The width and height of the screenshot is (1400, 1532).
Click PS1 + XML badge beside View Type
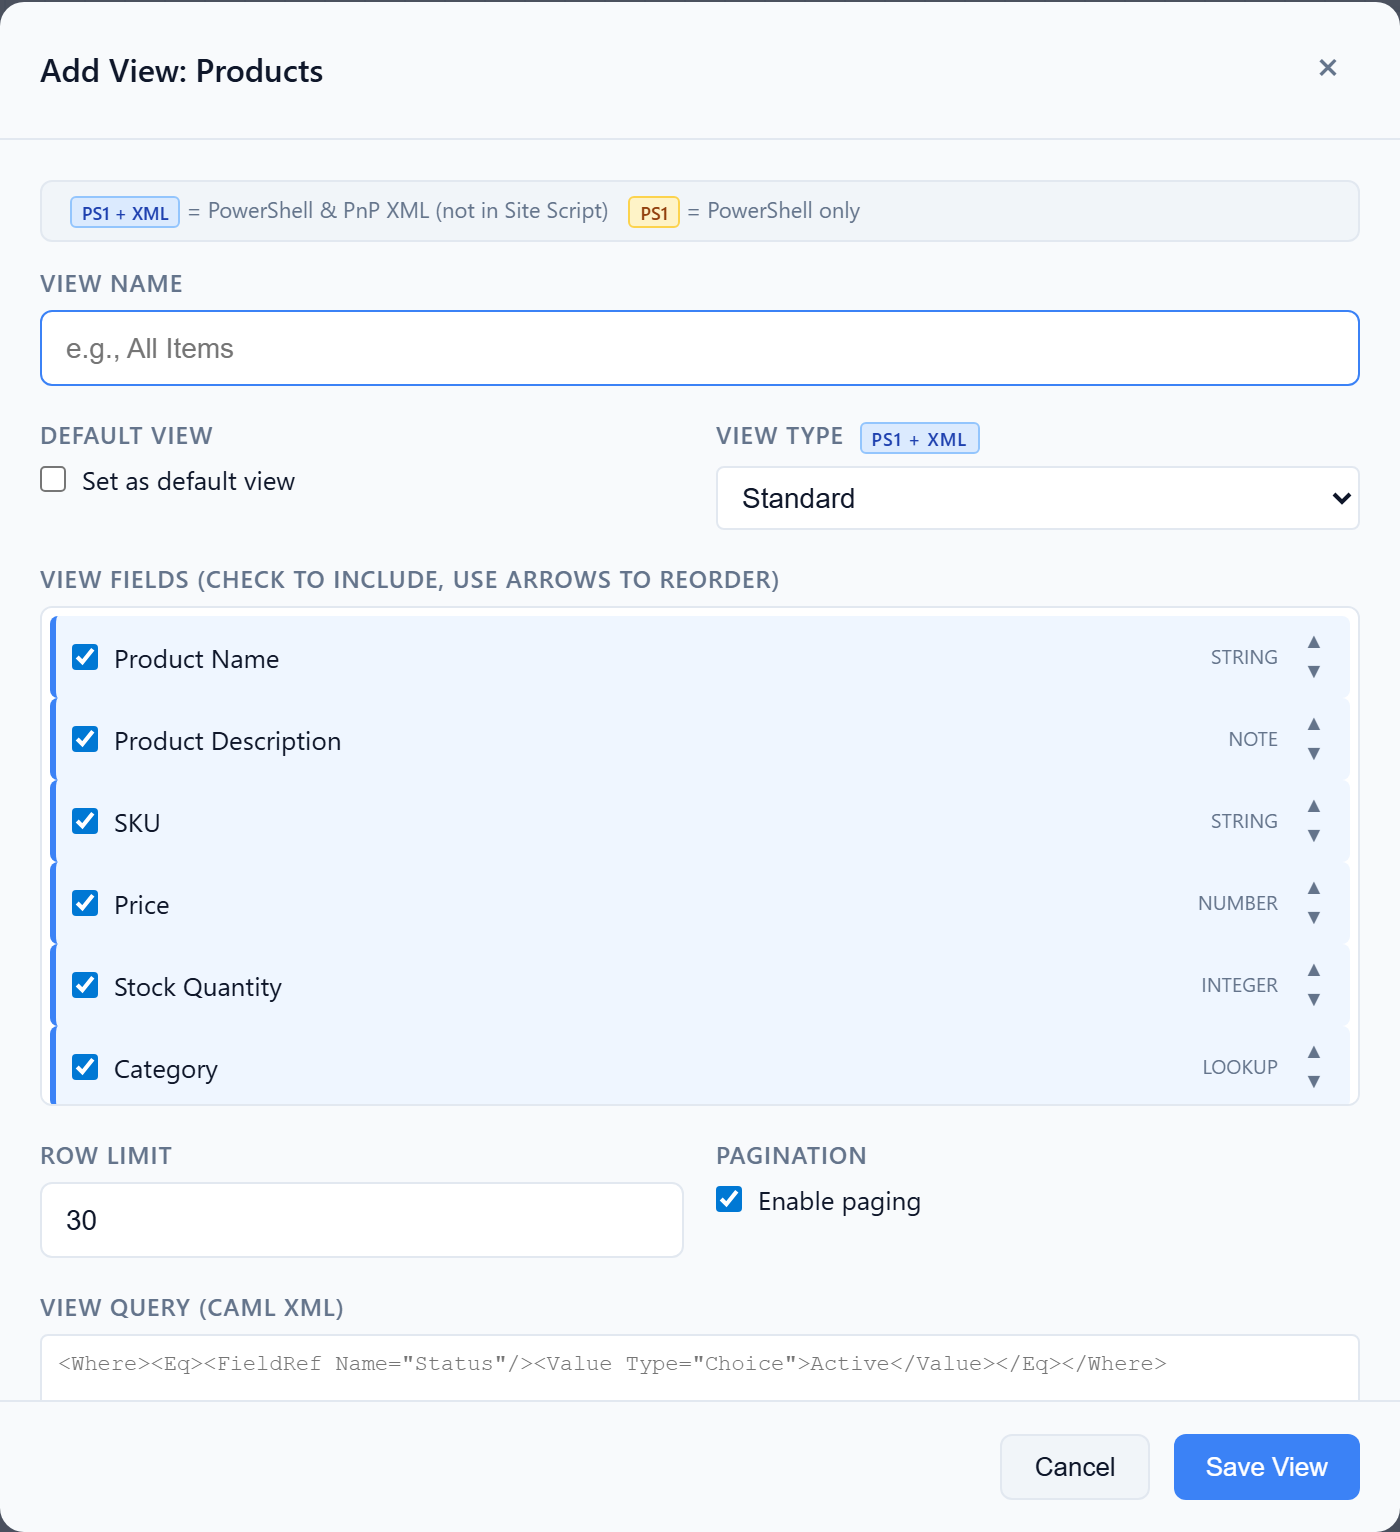click(x=920, y=439)
